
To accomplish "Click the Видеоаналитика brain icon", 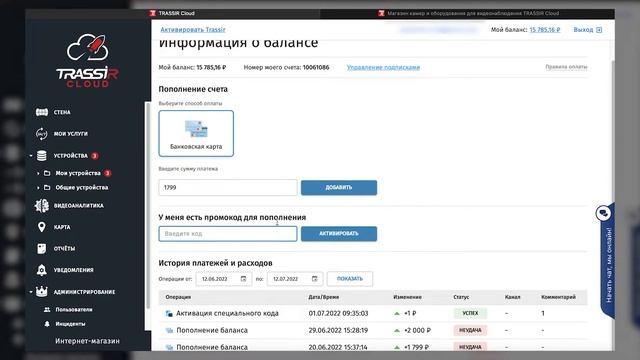I will [x=42, y=205].
